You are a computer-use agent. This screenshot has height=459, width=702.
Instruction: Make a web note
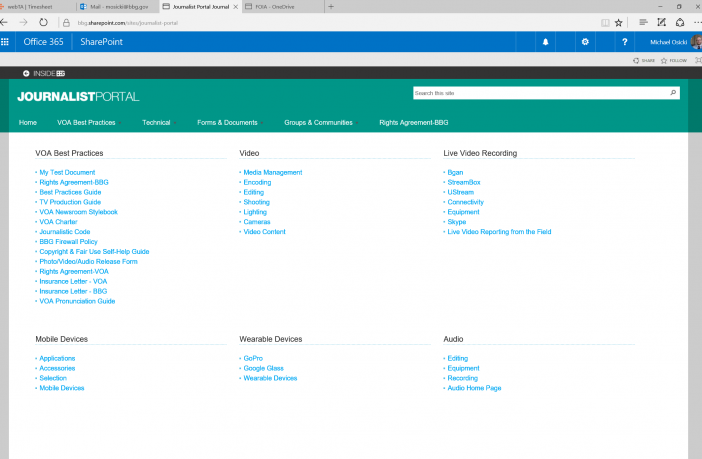pos(661,22)
